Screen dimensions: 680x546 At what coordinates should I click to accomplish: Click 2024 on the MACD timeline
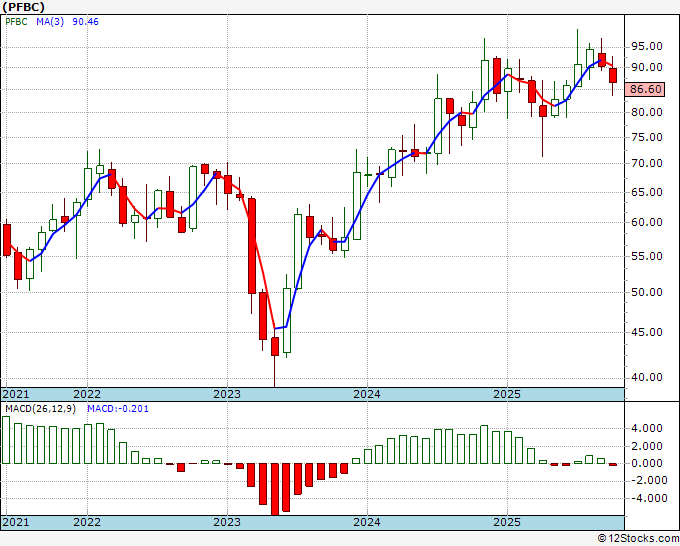pos(367,522)
